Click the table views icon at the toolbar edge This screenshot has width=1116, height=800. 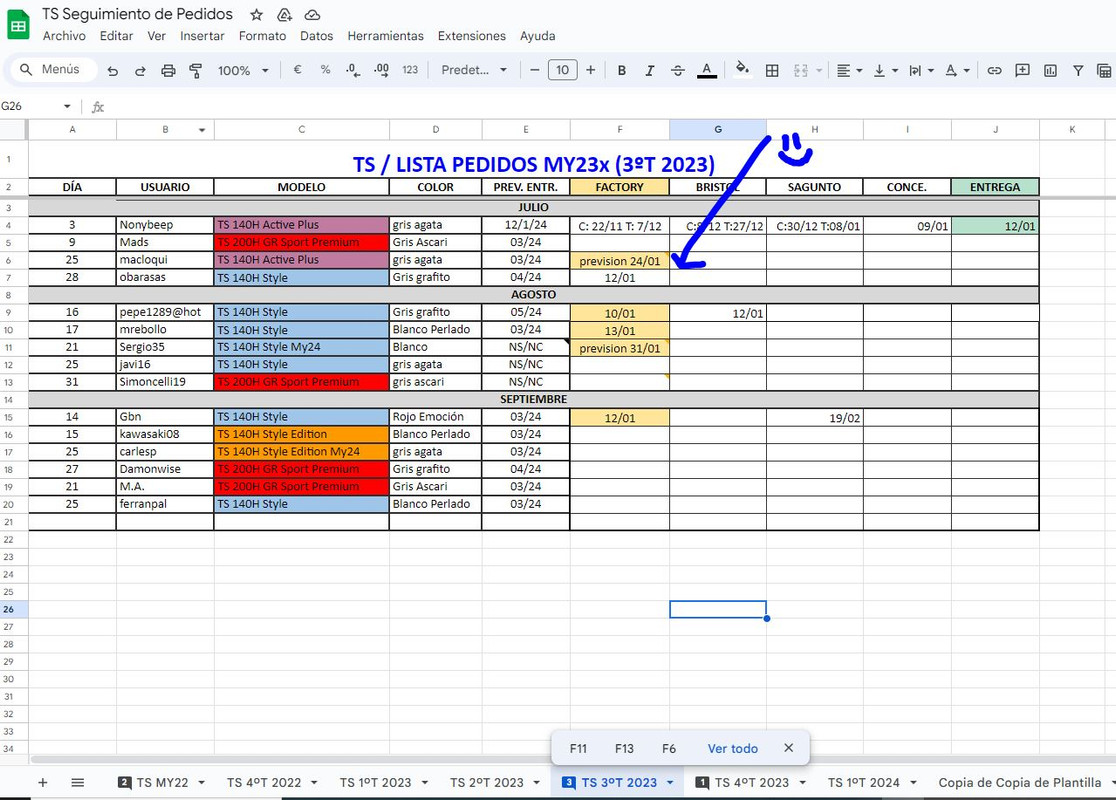(1104, 70)
